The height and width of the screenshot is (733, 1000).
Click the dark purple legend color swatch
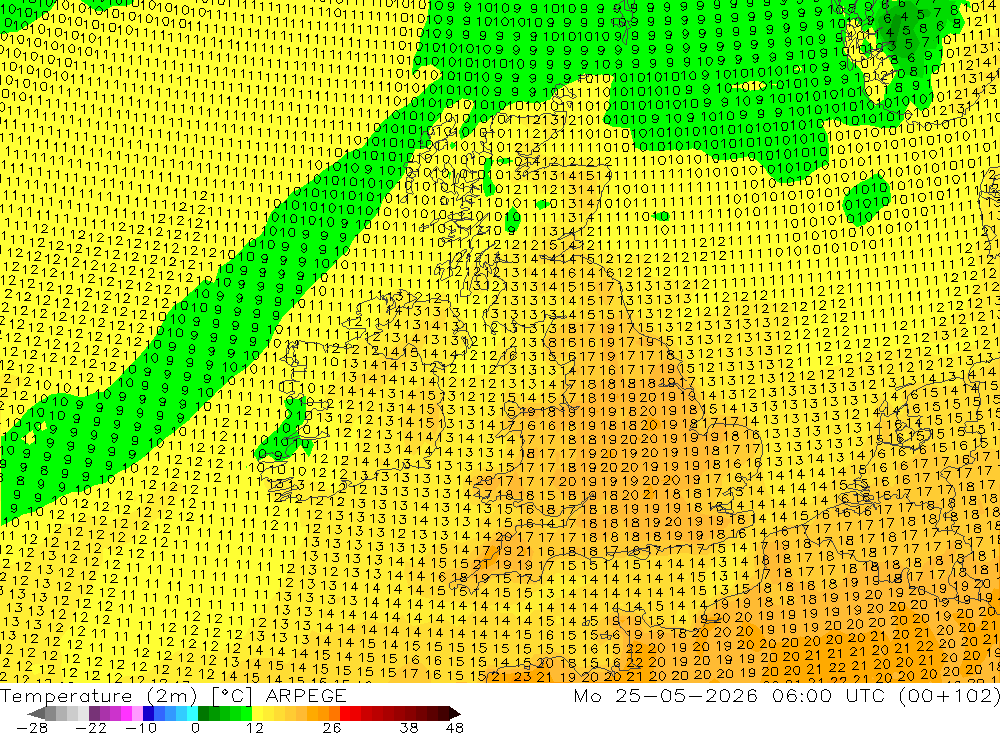point(94,713)
